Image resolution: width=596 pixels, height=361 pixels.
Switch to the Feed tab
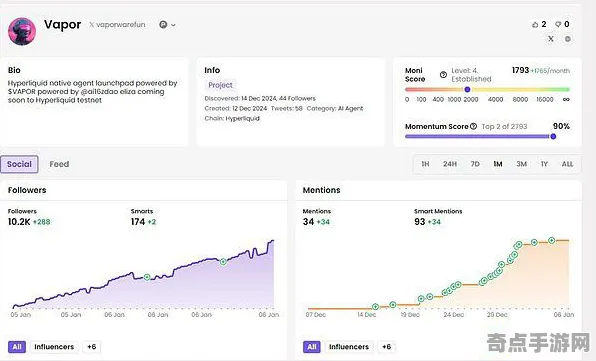[59, 164]
